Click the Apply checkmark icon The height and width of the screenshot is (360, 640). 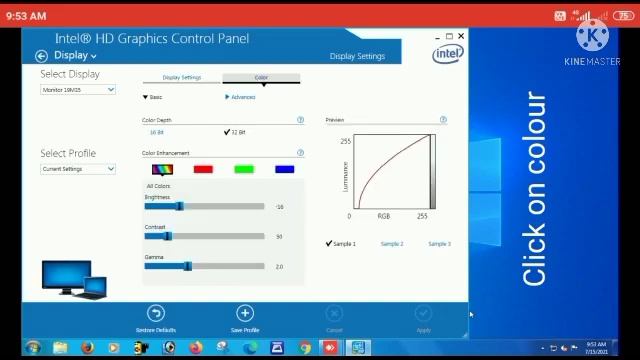click(423, 313)
